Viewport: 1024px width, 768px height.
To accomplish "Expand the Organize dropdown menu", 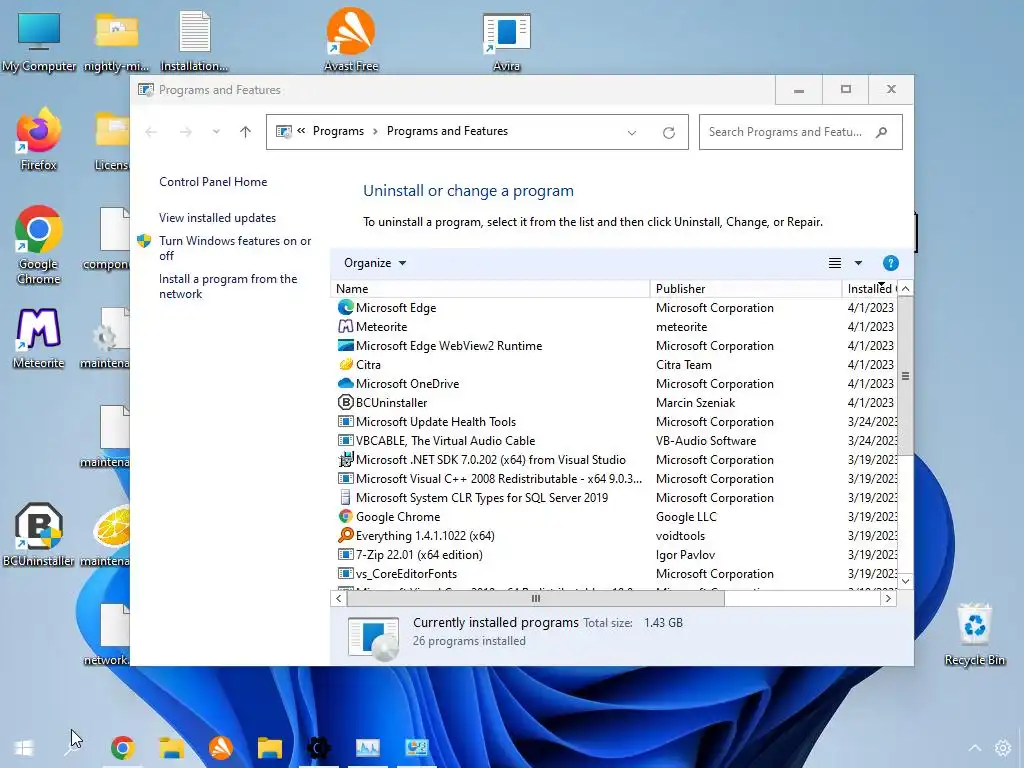I will pos(375,263).
